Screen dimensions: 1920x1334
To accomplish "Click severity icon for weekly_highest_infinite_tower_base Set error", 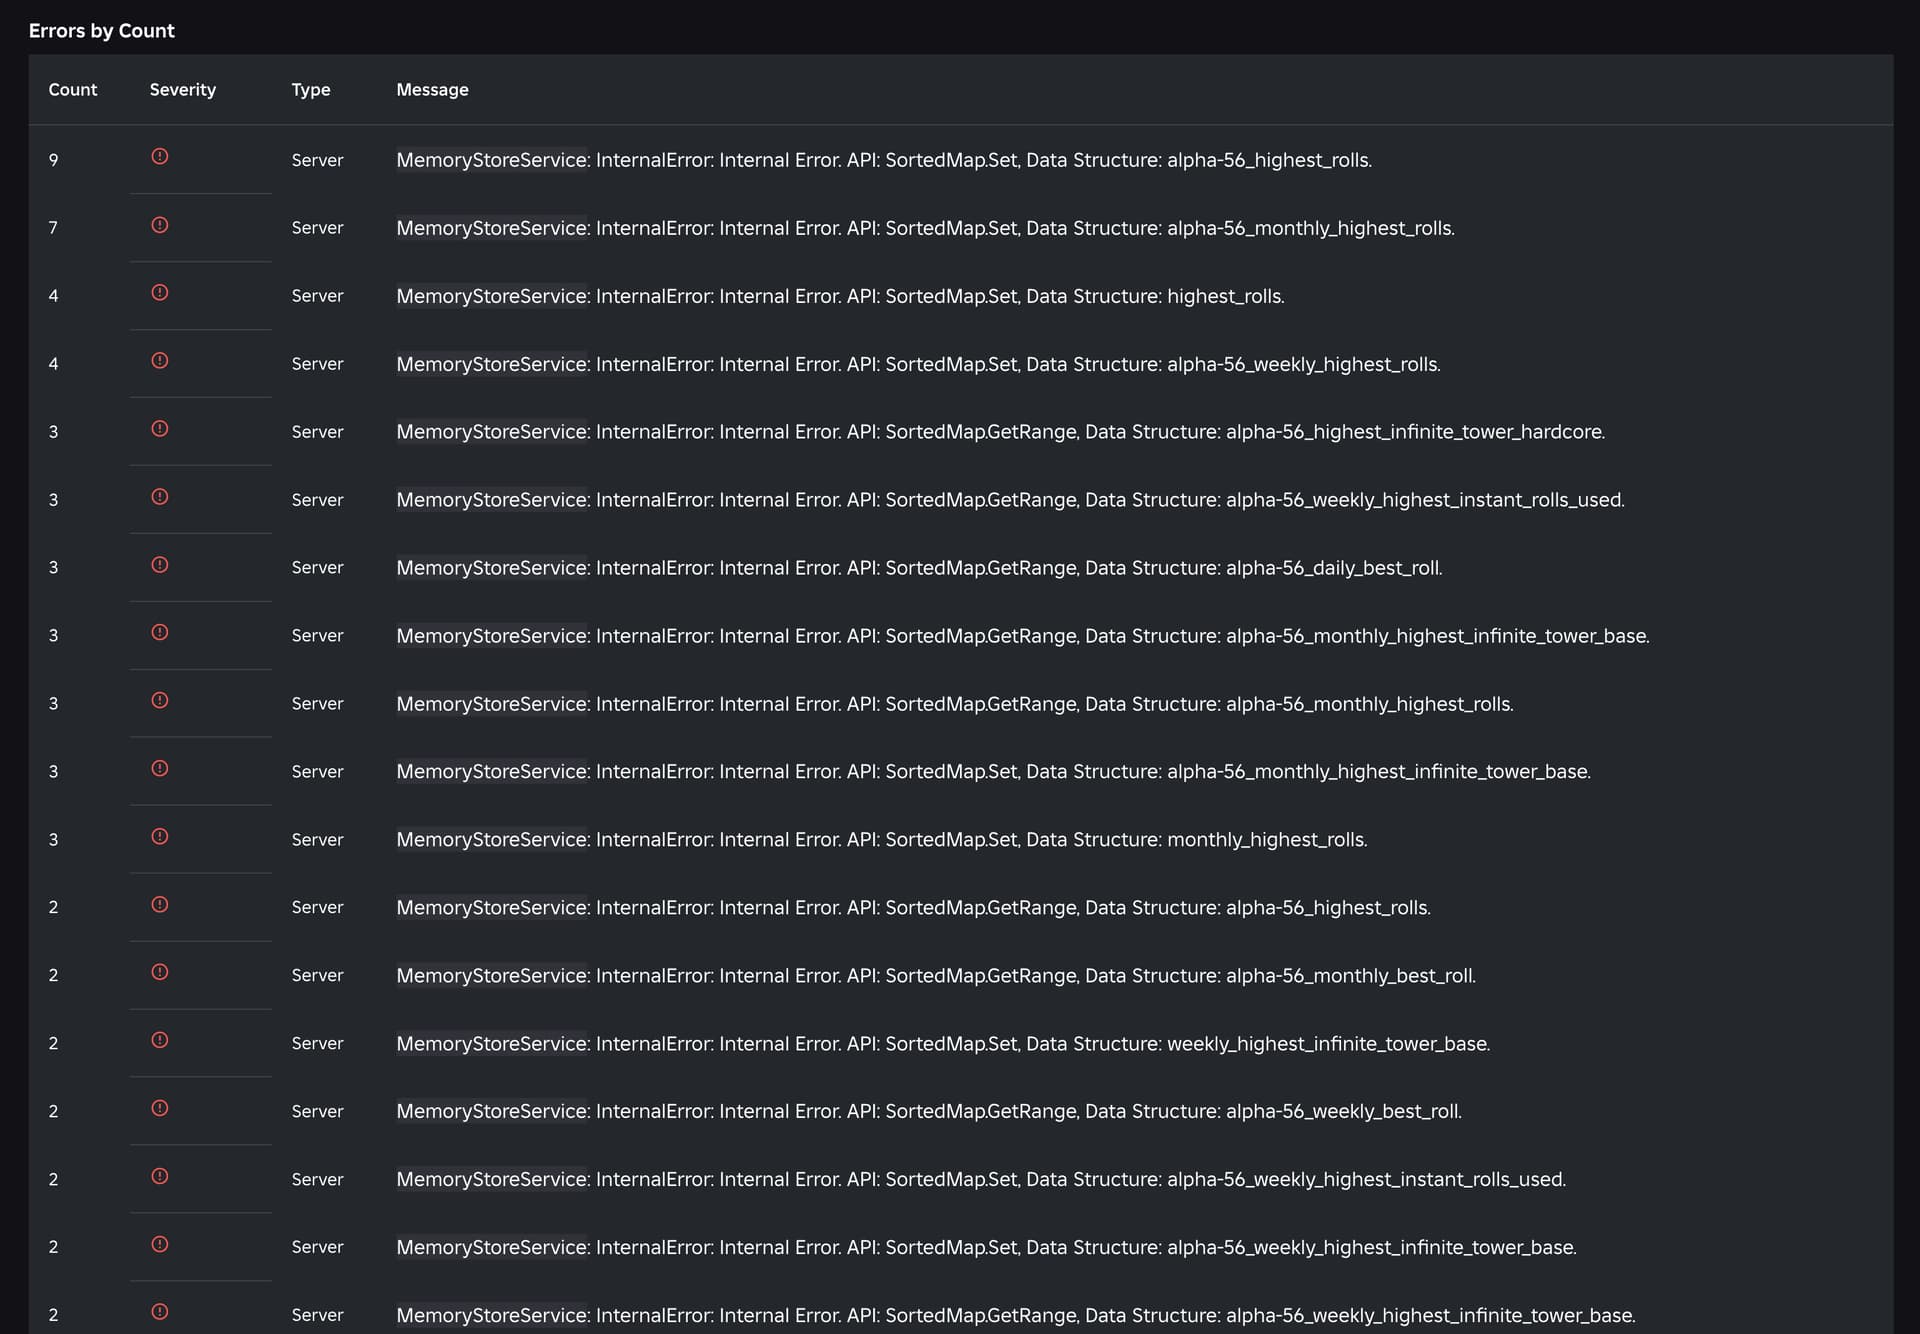I will pos(159,1040).
